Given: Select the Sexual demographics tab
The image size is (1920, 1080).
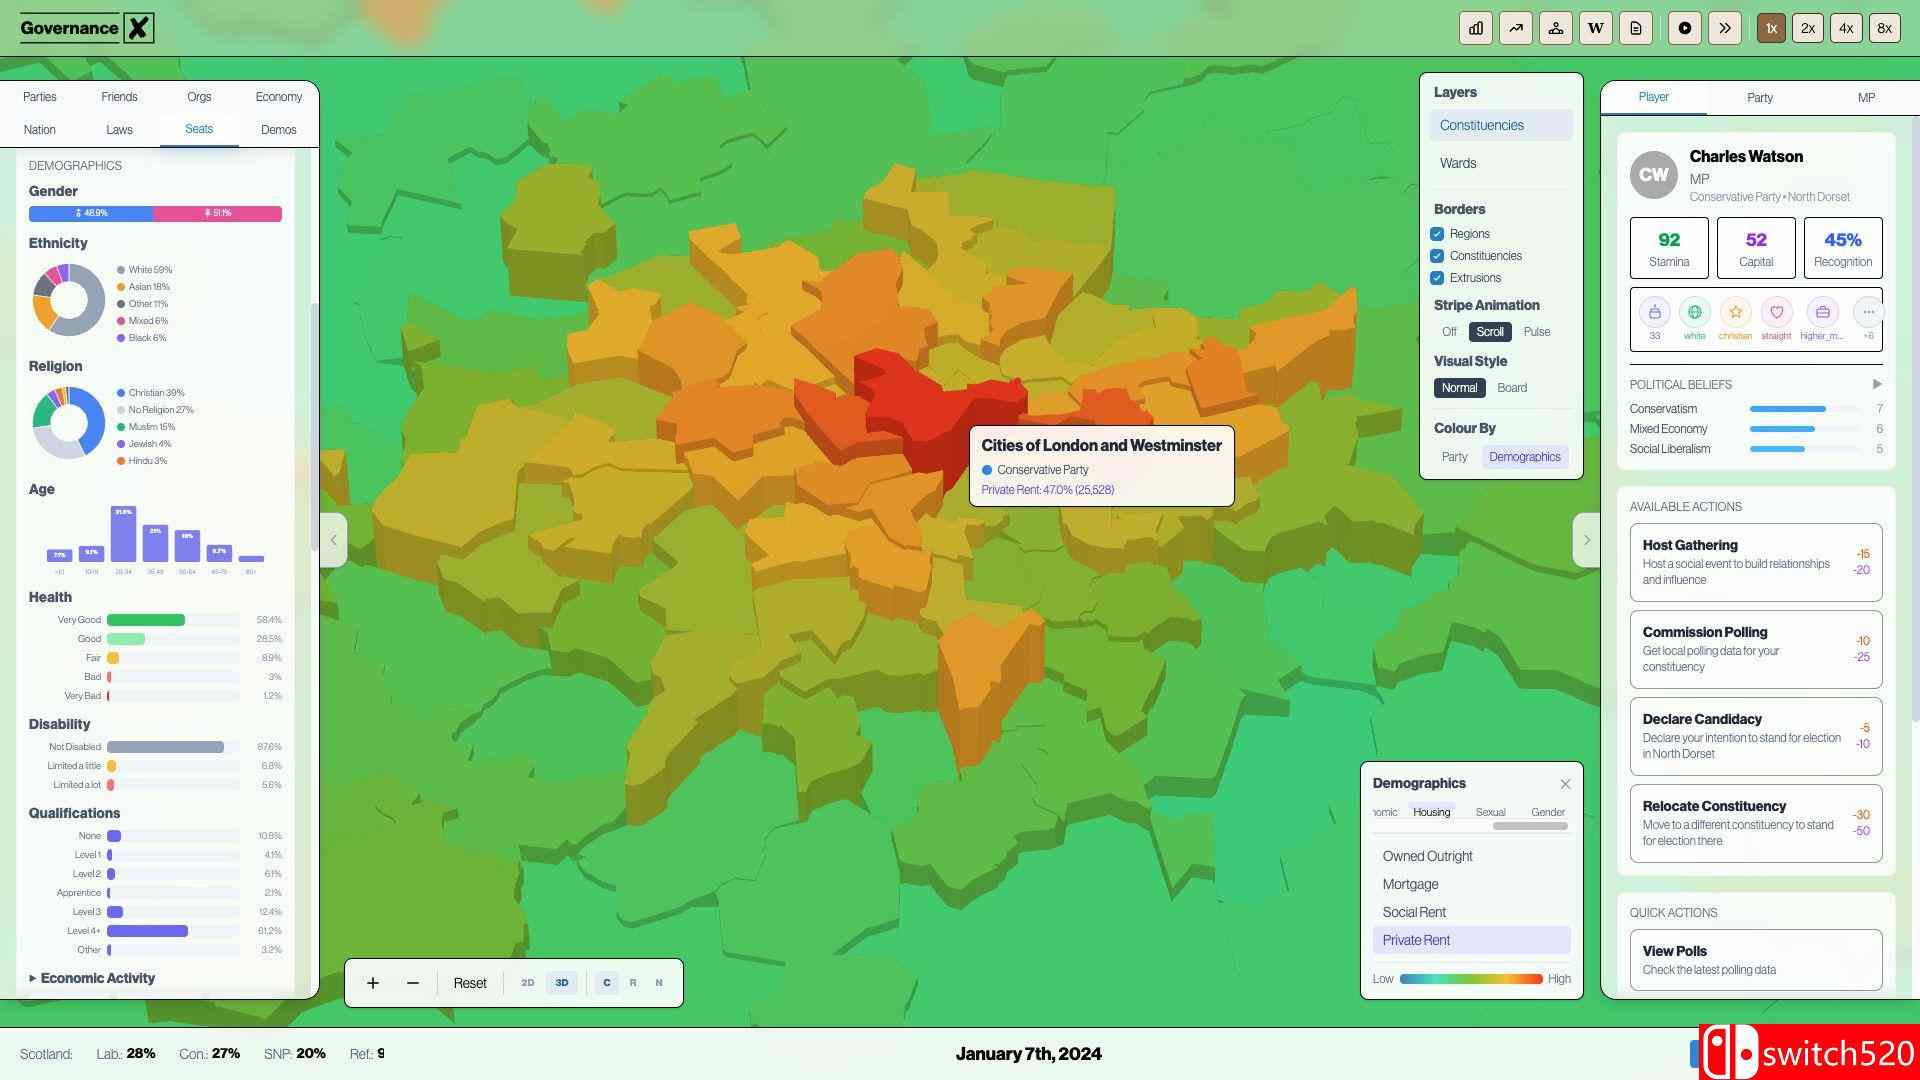Looking at the screenshot, I should click(1490, 812).
